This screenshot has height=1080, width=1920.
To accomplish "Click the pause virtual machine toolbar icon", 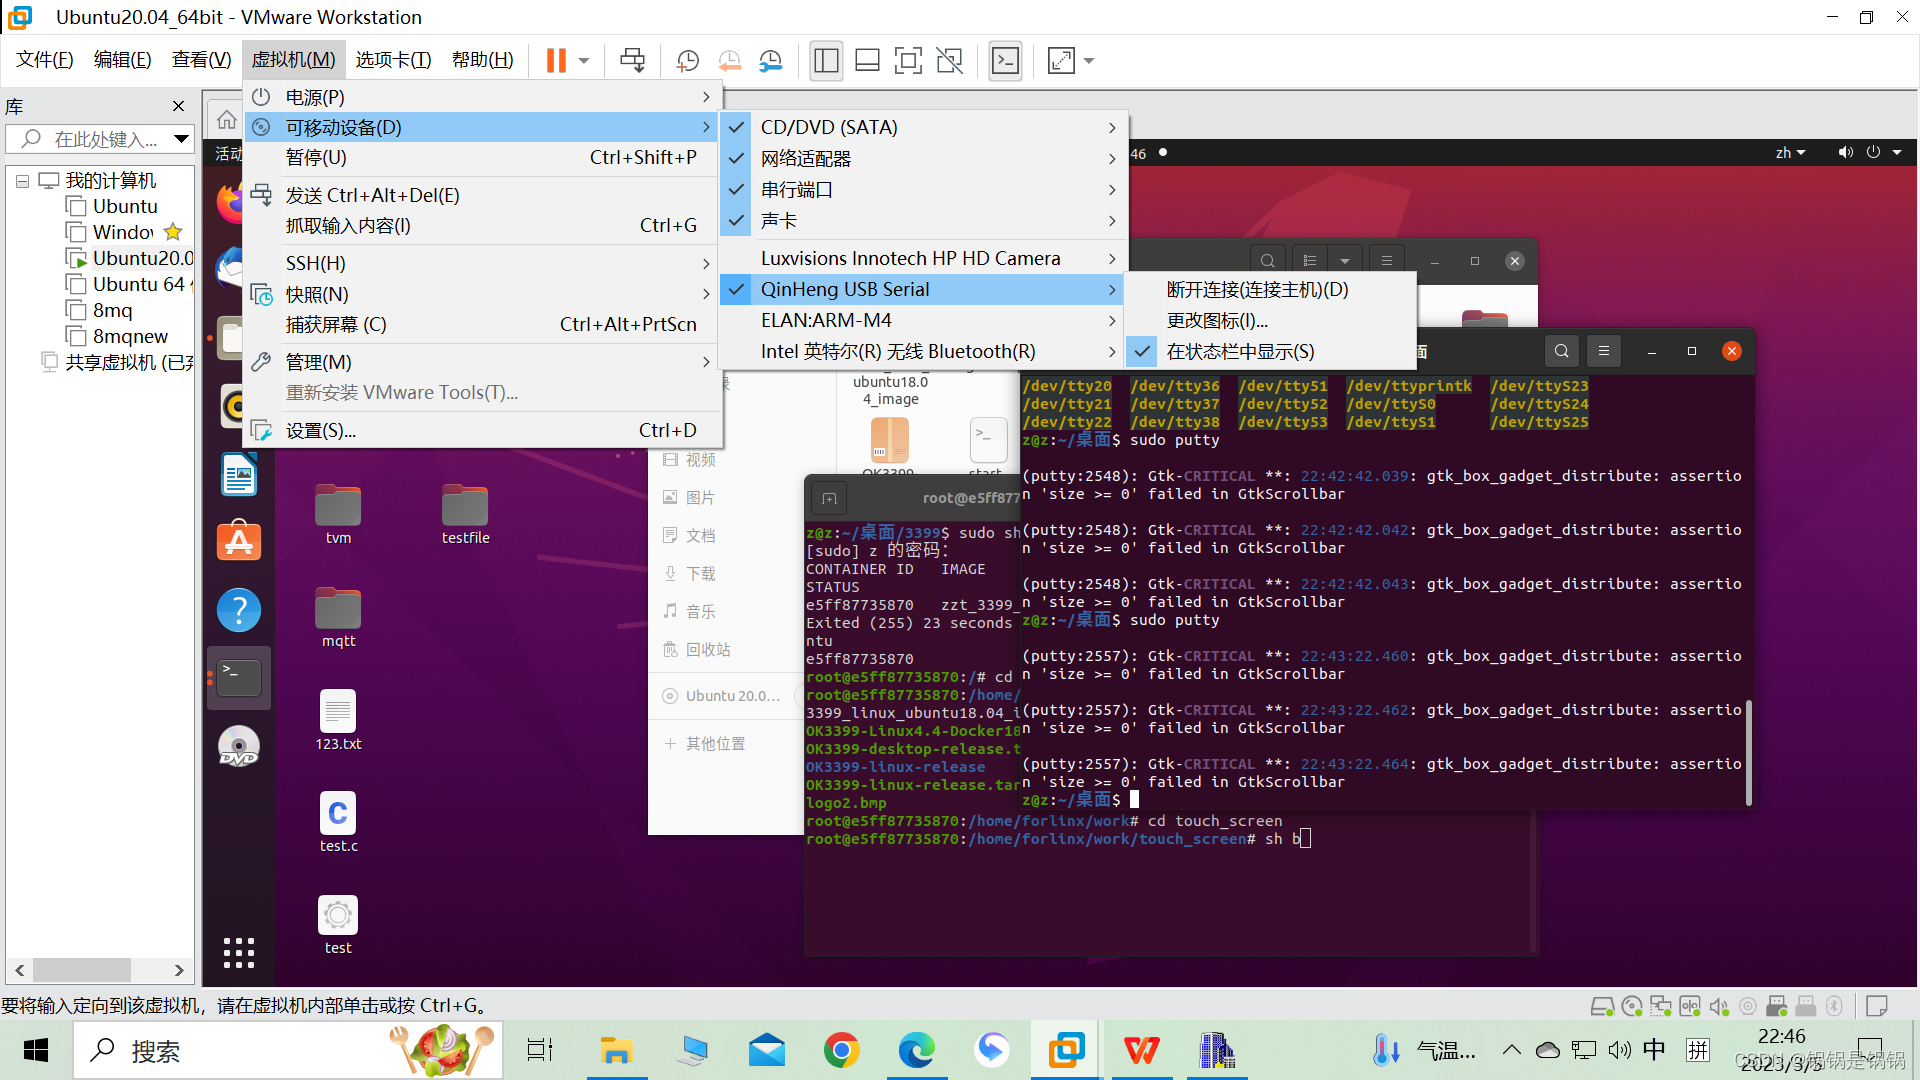I will [556, 61].
